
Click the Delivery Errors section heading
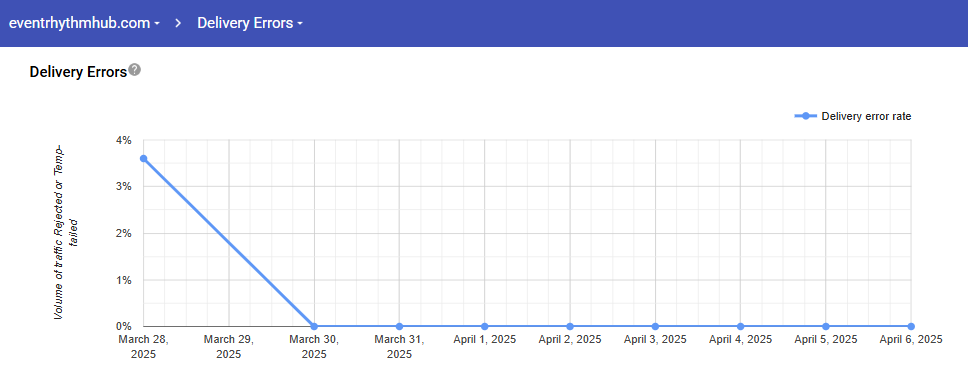[78, 72]
